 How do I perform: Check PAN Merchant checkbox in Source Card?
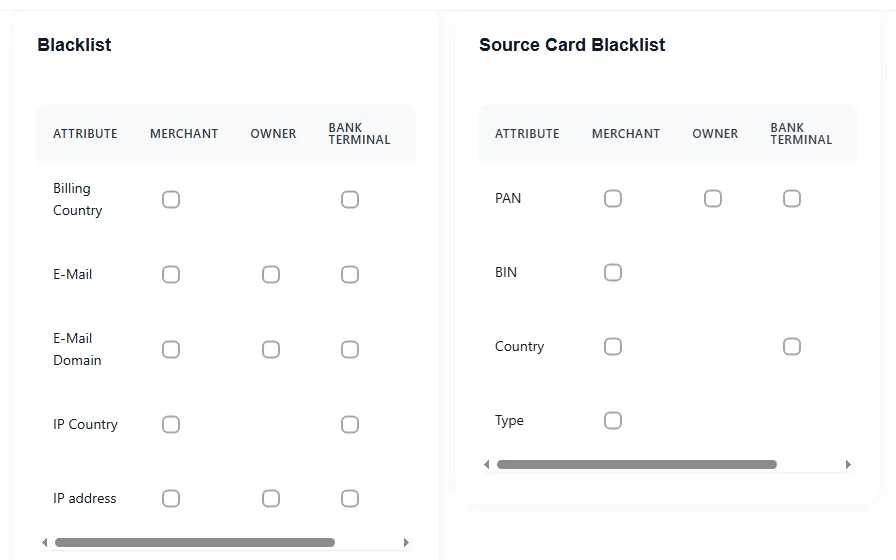[613, 198]
